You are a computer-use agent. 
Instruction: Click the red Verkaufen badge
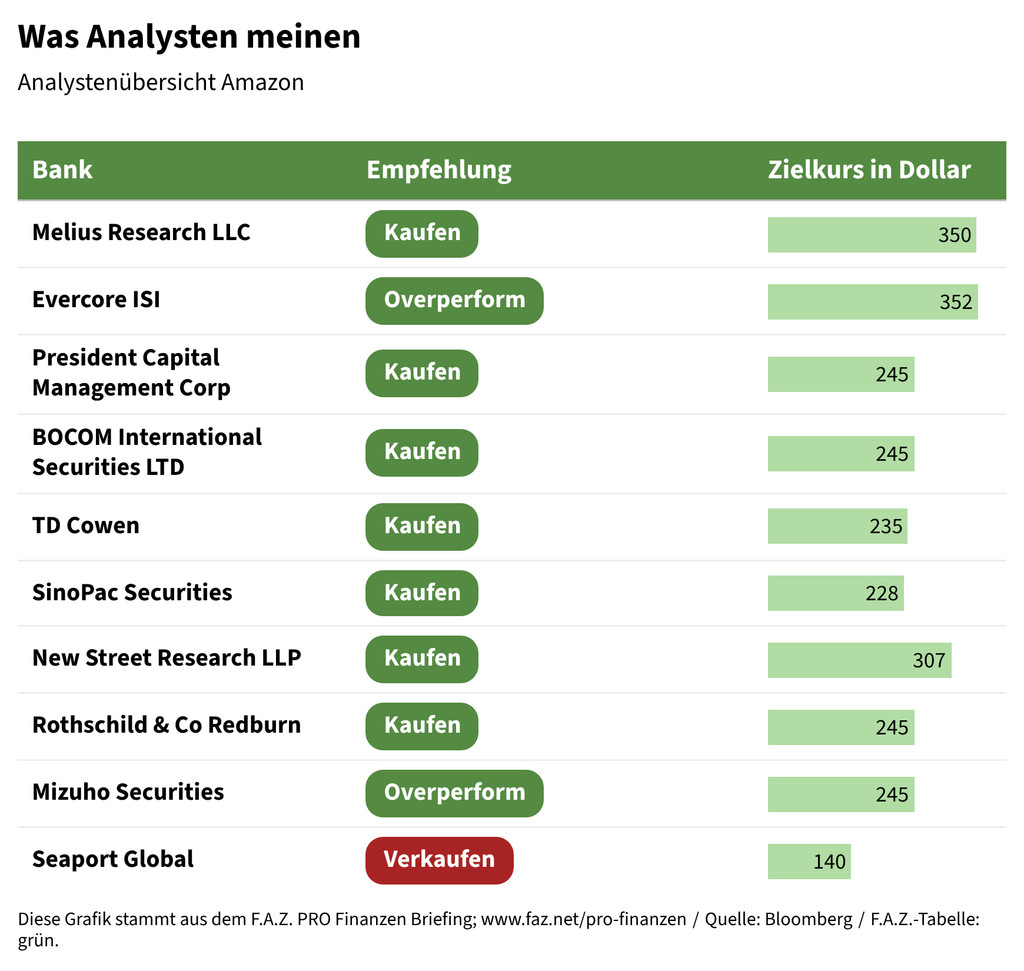[438, 860]
